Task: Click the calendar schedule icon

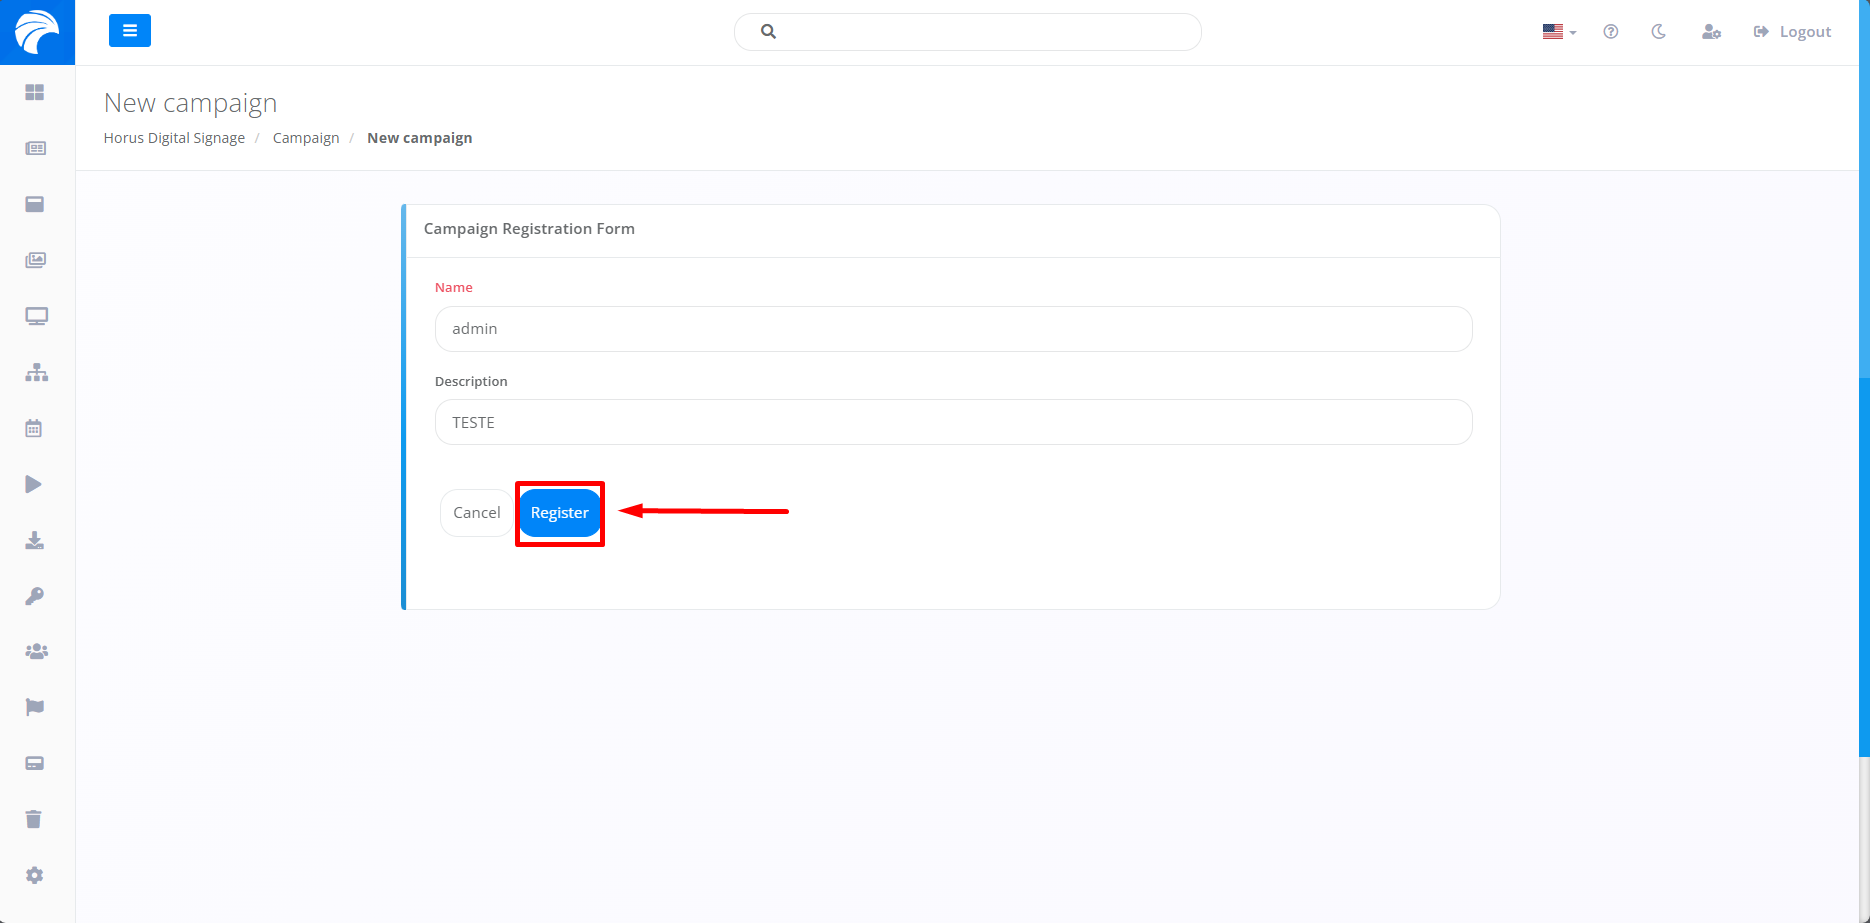Action: coord(34,428)
